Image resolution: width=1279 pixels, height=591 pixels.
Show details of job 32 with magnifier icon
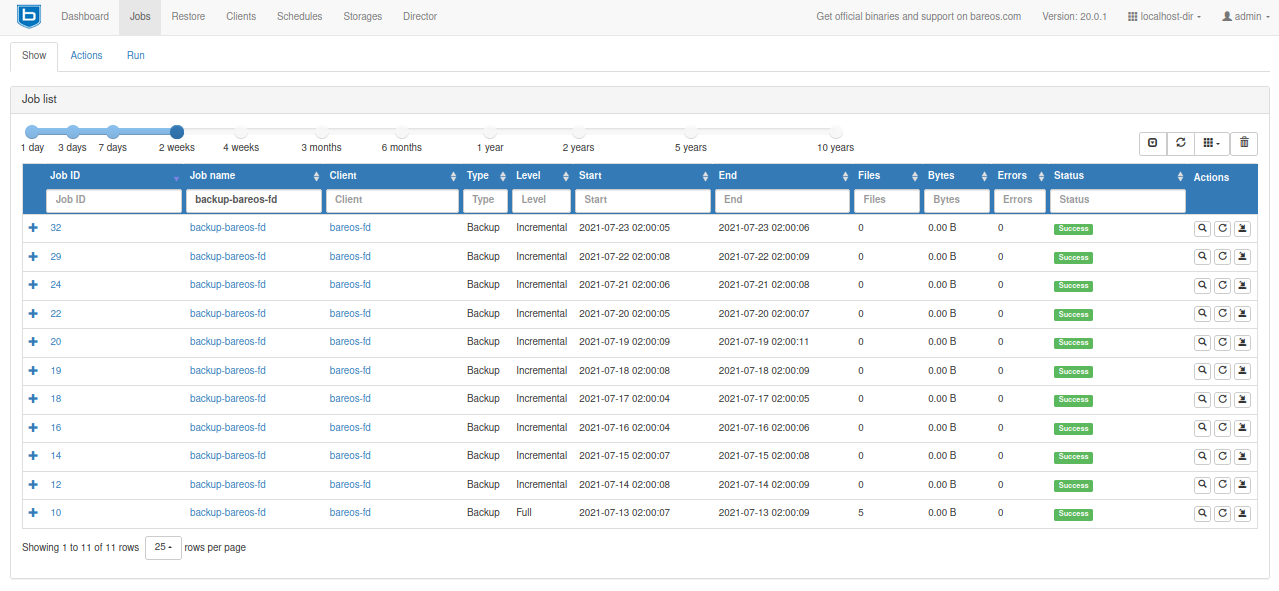click(1202, 228)
